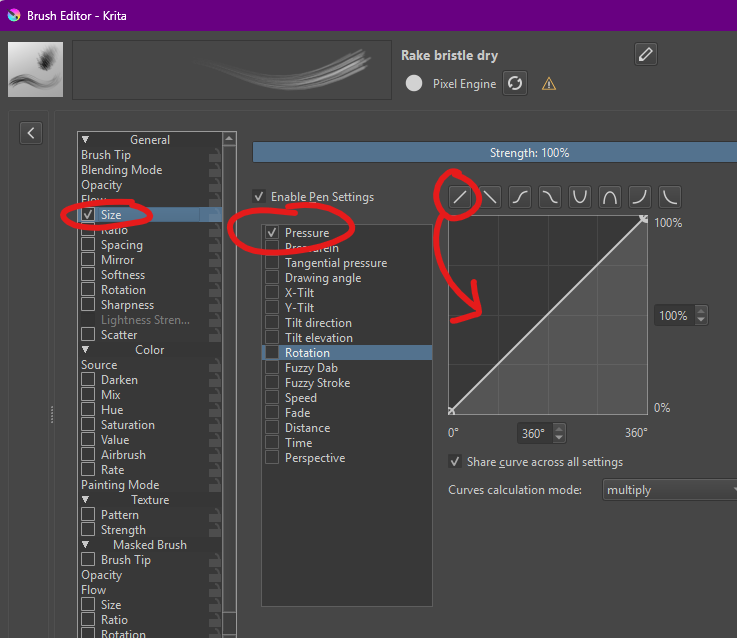The height and width of the screenshot is (638, 737).
Task: Enable the Darken color option
Action: [x=88, y=379]
